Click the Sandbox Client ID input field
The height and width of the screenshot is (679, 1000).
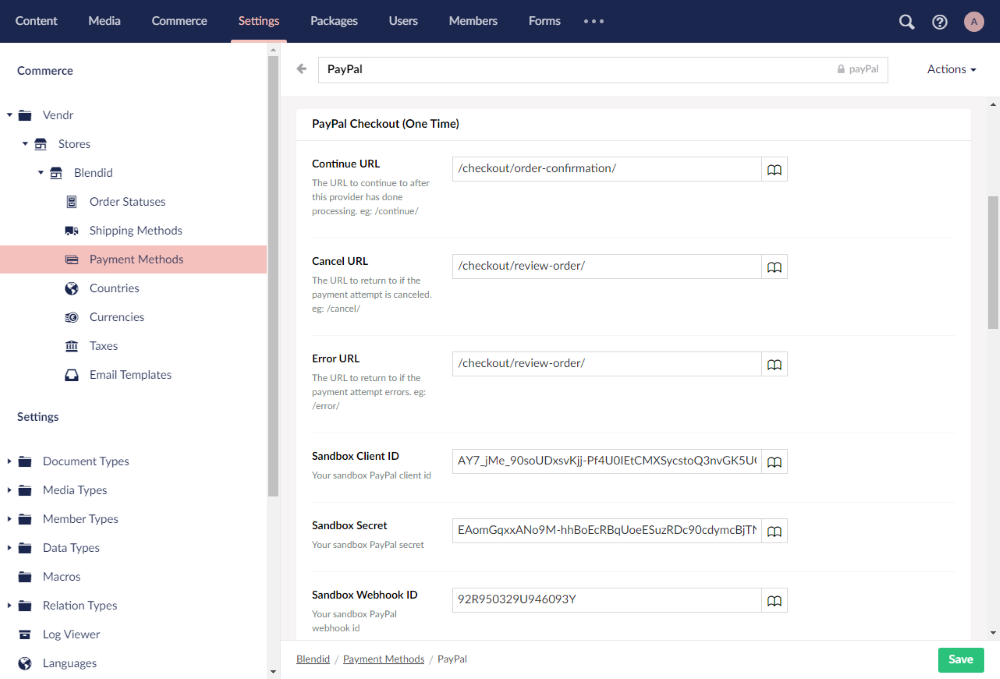[606, 461]
